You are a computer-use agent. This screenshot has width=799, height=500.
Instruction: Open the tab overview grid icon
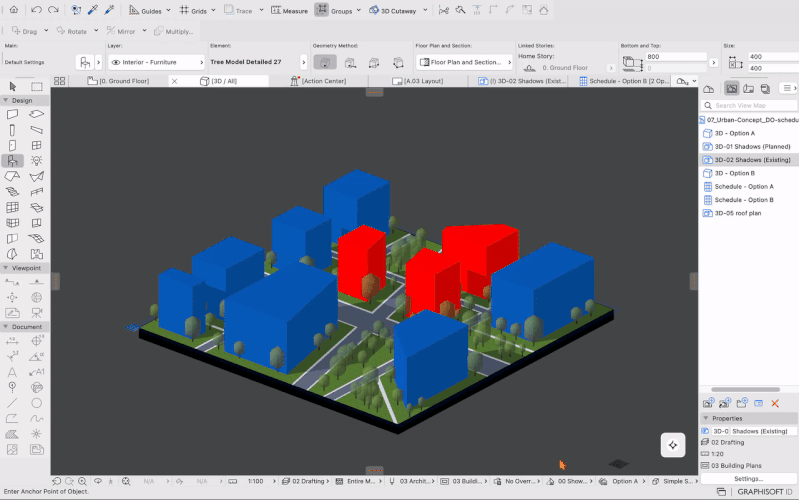[60, 81]
